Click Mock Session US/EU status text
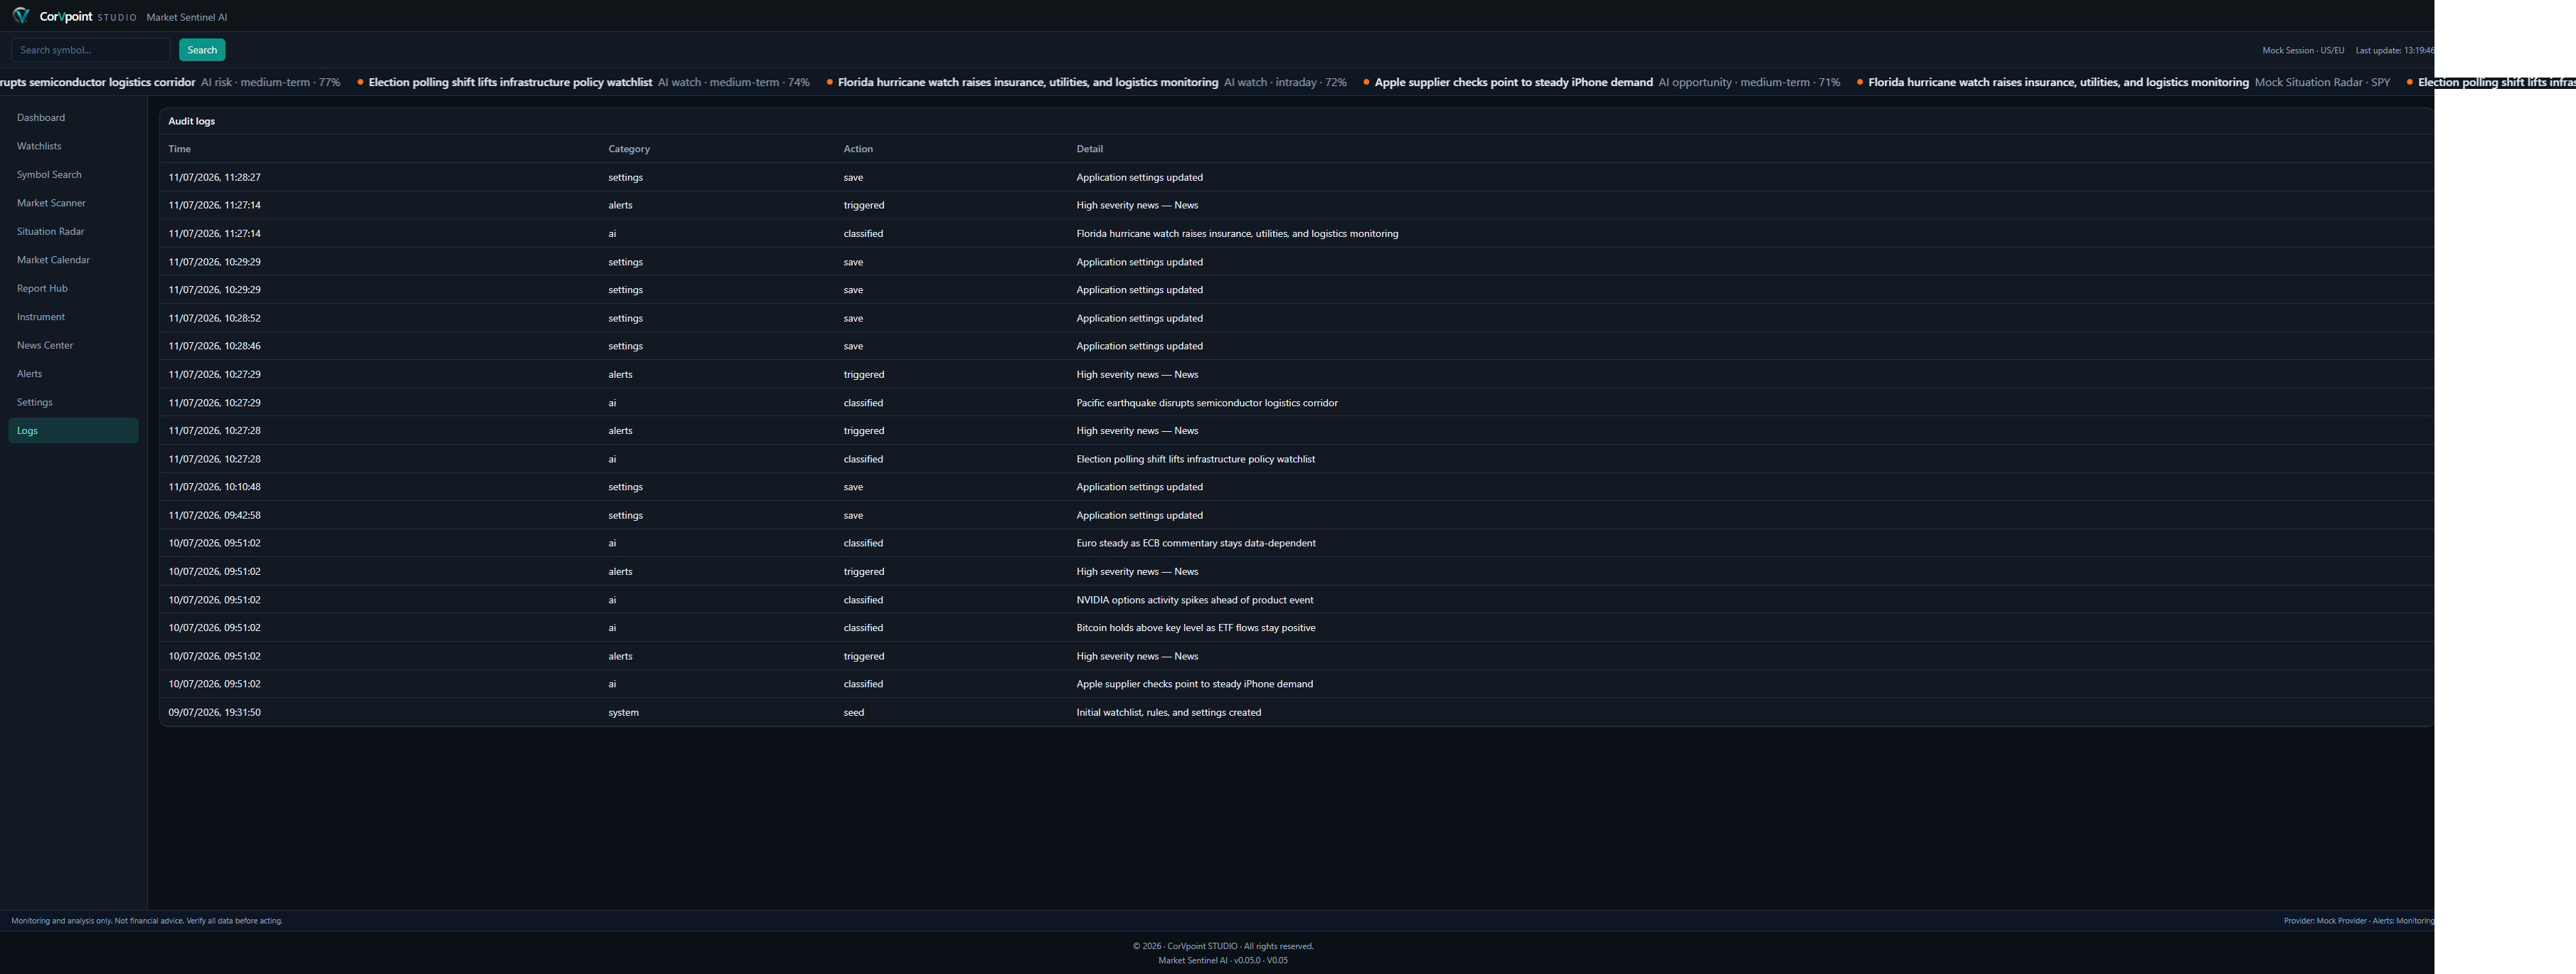This screenshot has height=974, width=2576. (x=2303, y=51)
